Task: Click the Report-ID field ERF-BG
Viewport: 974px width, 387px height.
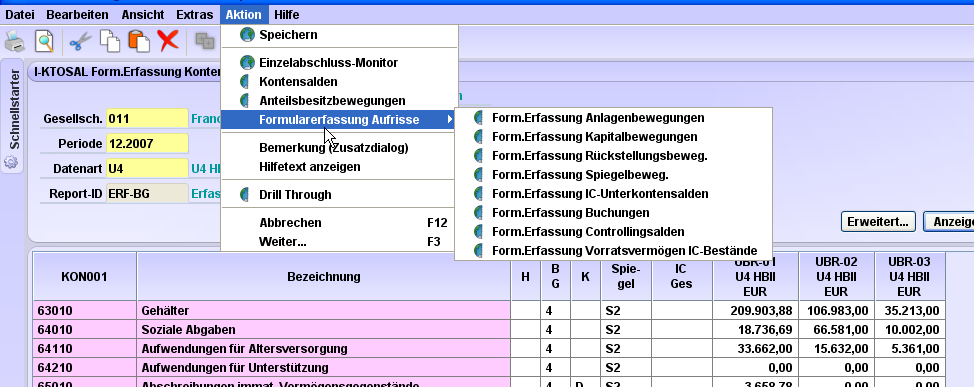Action: [x=147, y=194]
